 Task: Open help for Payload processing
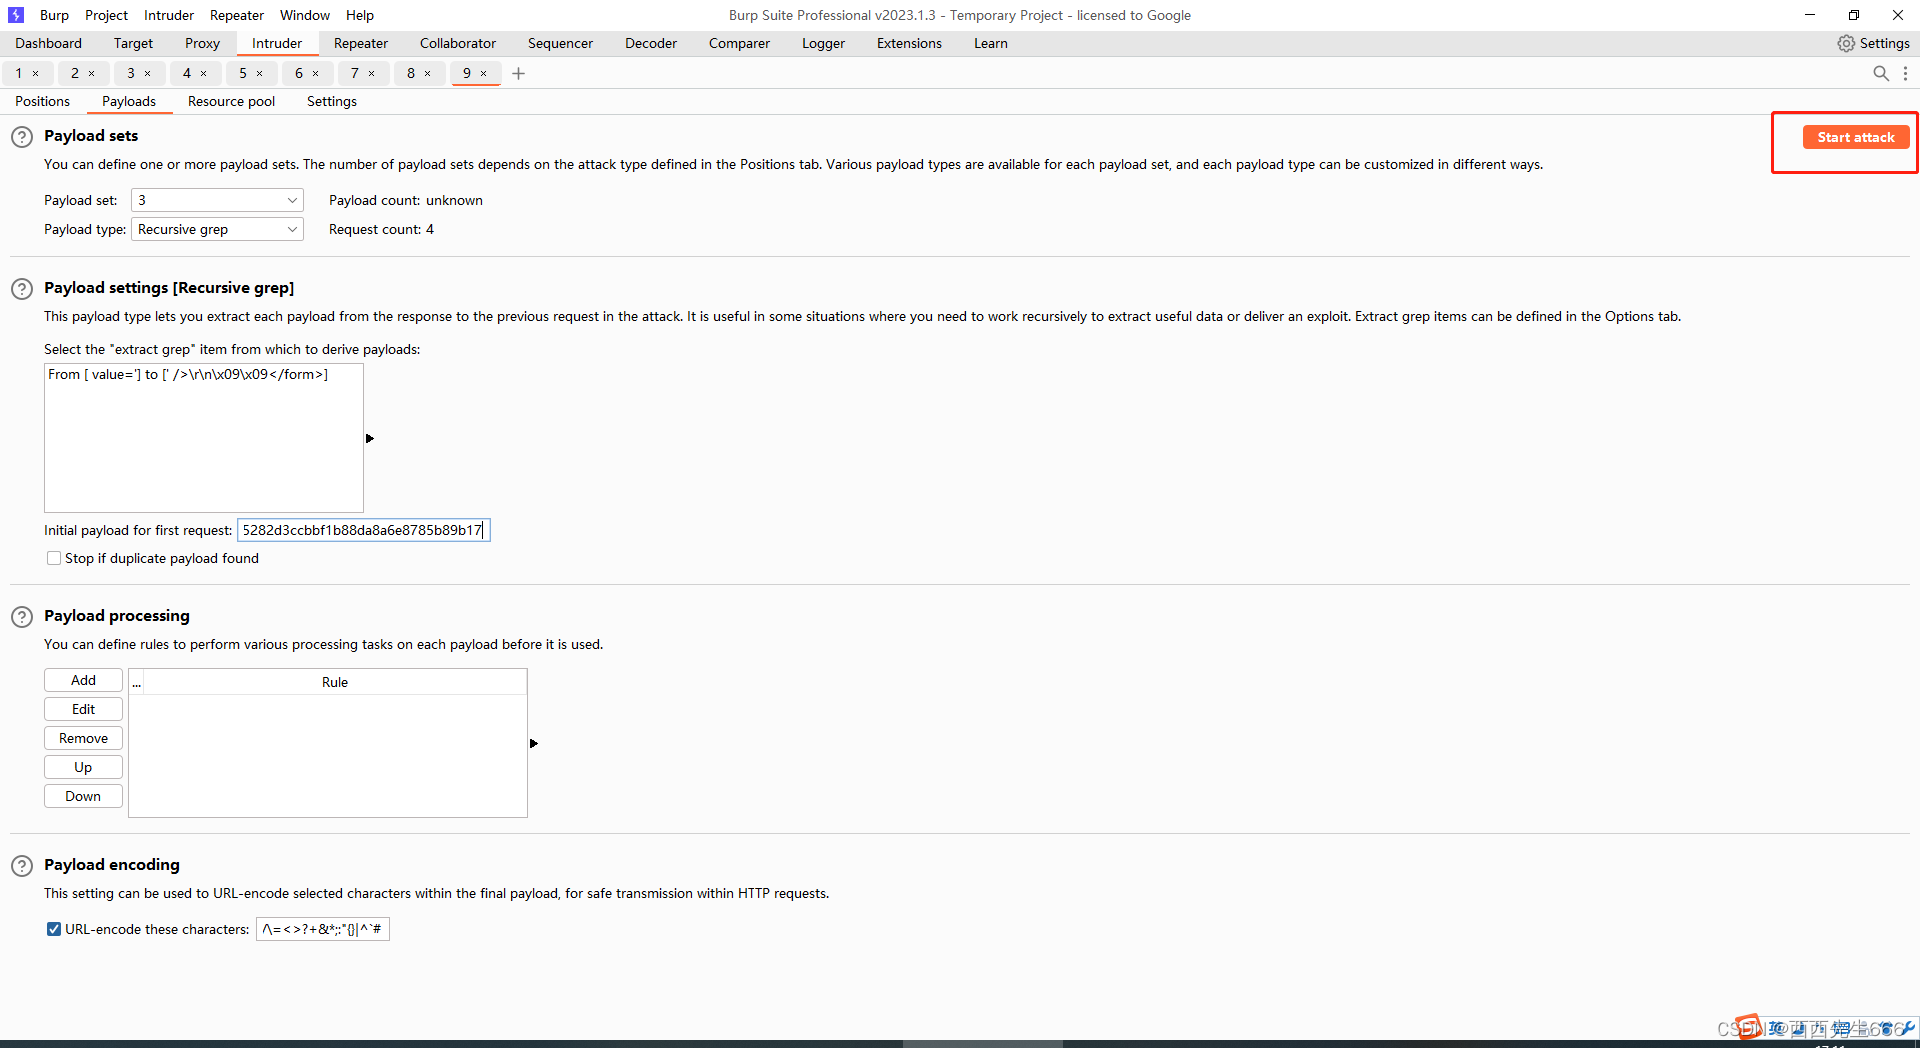22,617
